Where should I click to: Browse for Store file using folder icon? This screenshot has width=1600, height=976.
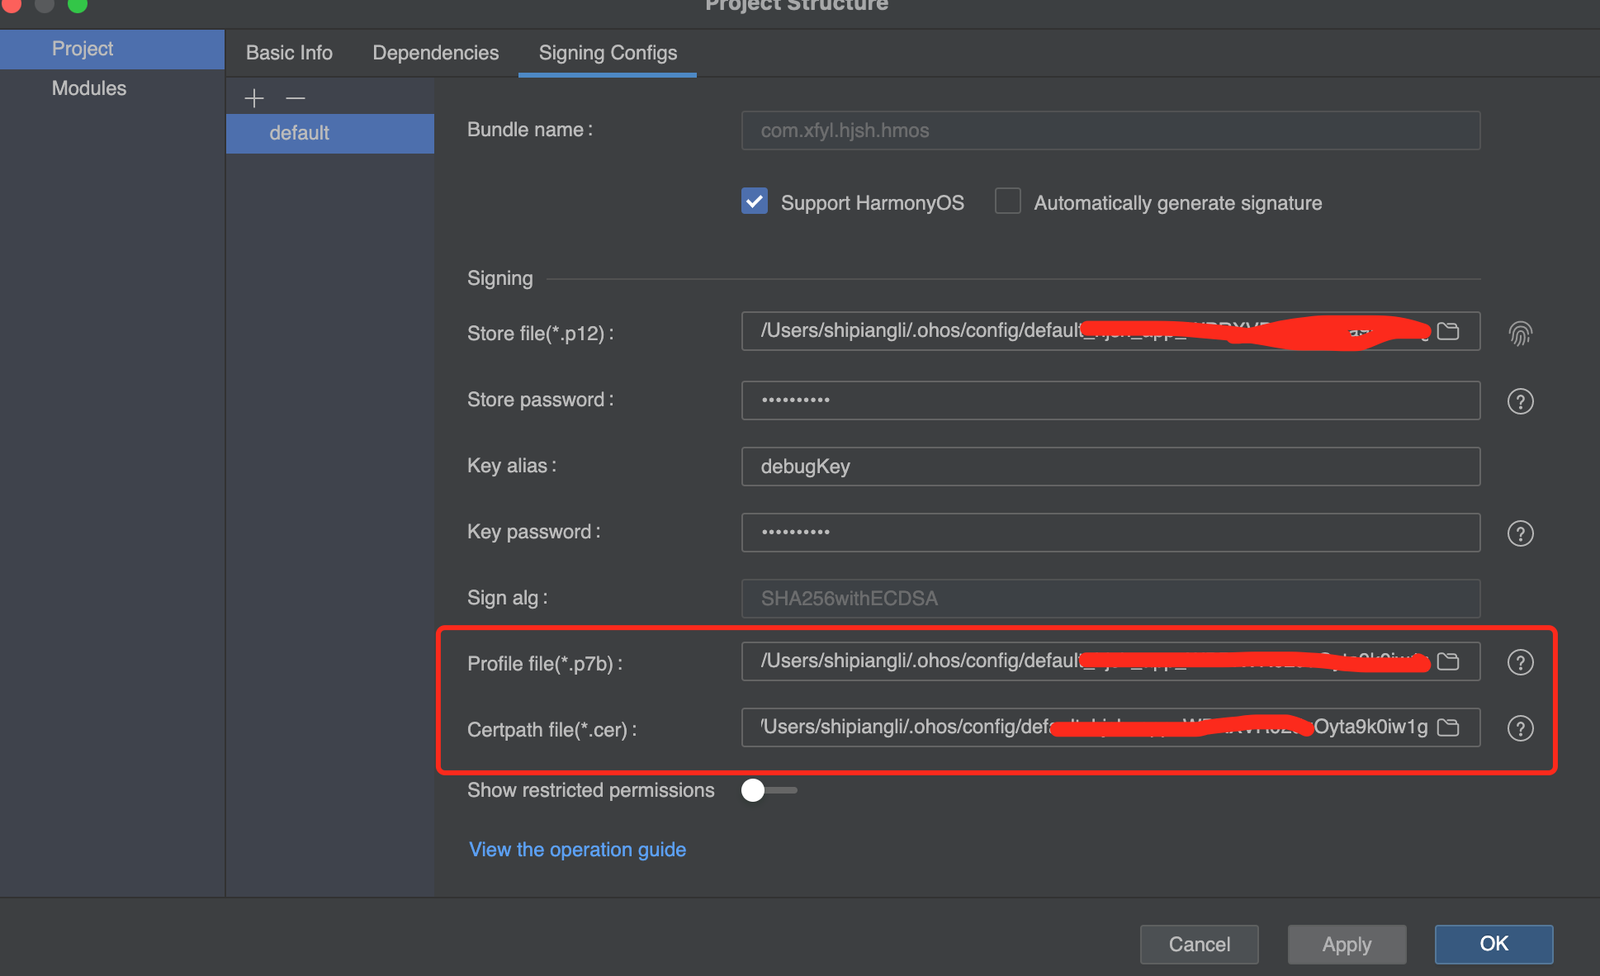[1448, 331]
